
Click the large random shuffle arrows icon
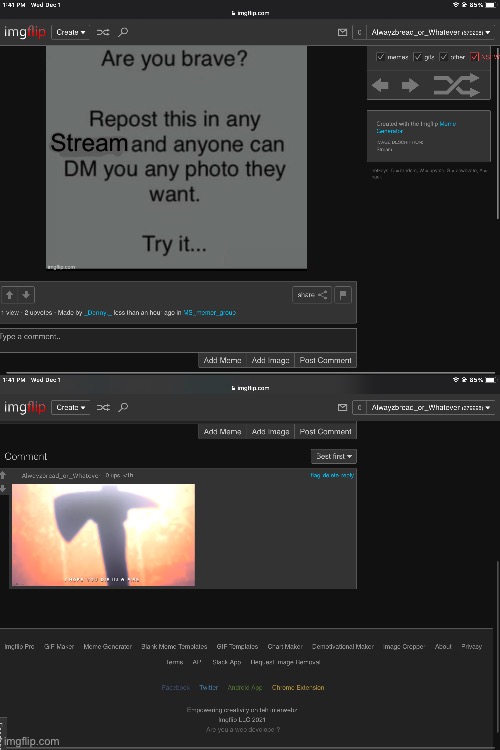(456, 86)
